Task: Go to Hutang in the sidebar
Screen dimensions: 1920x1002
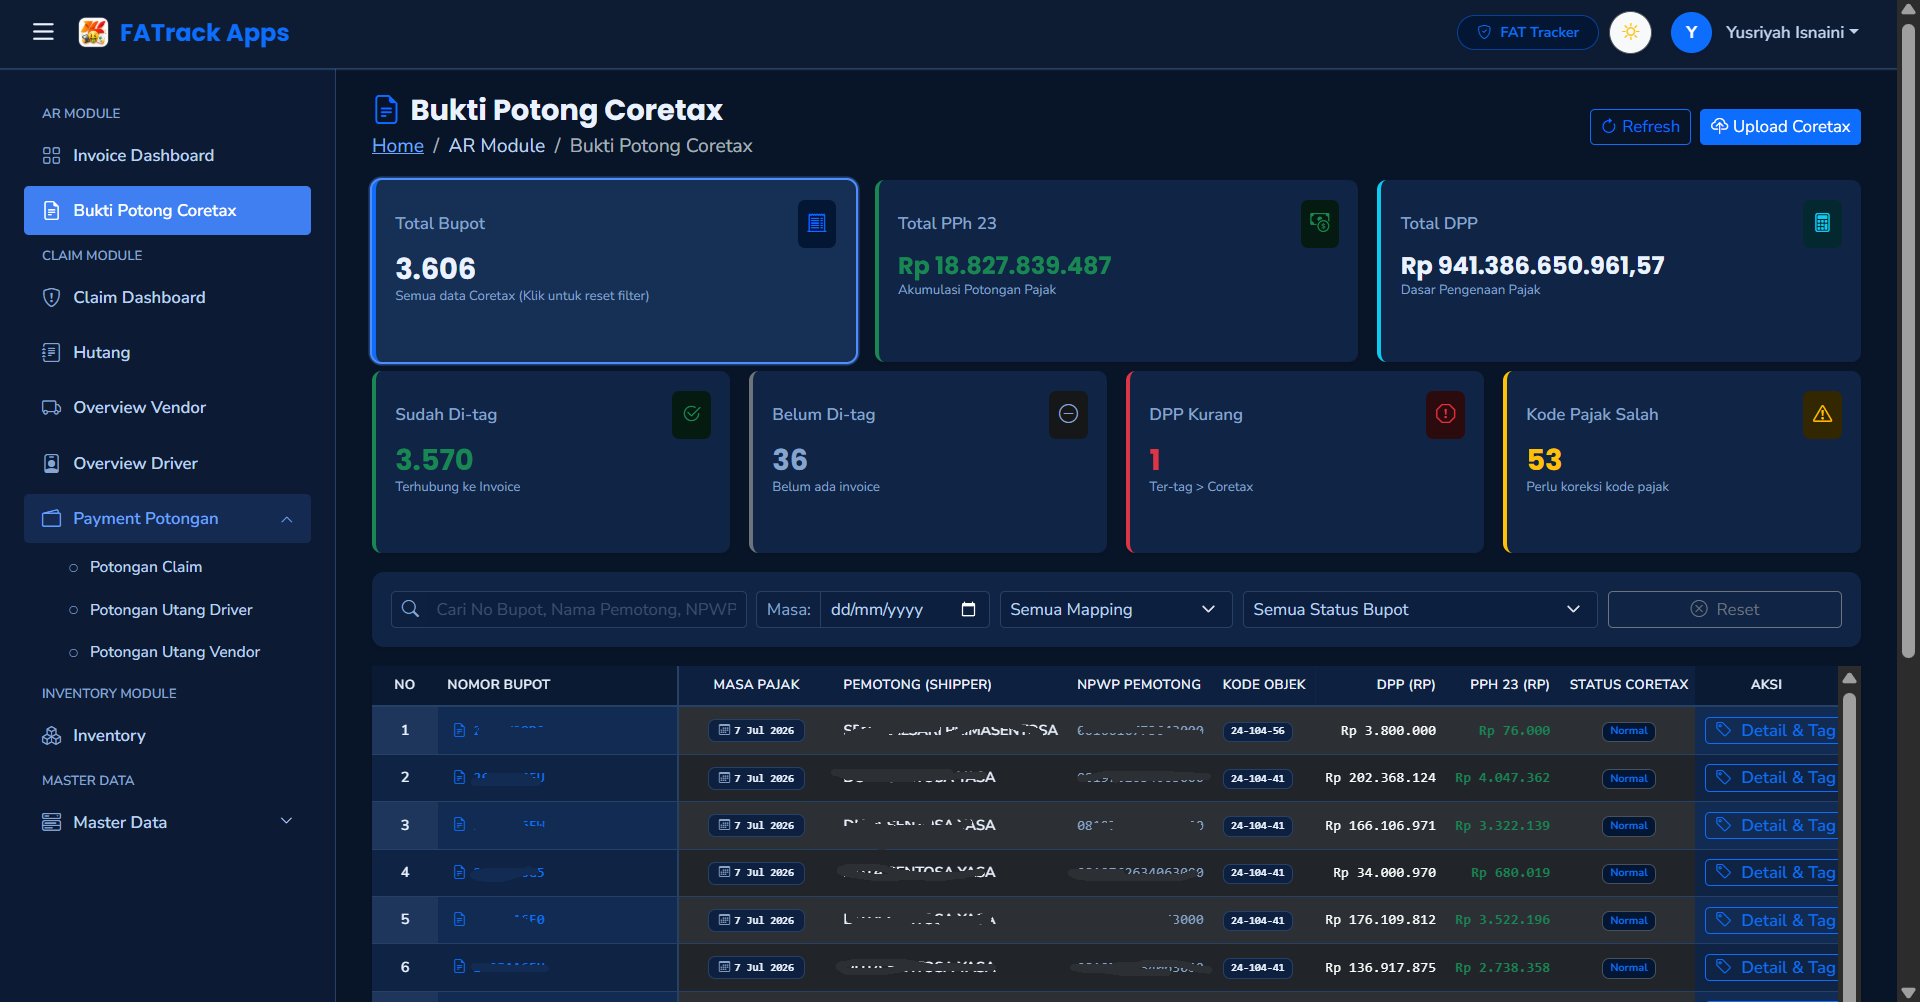Action: click(x=167, y=352)
